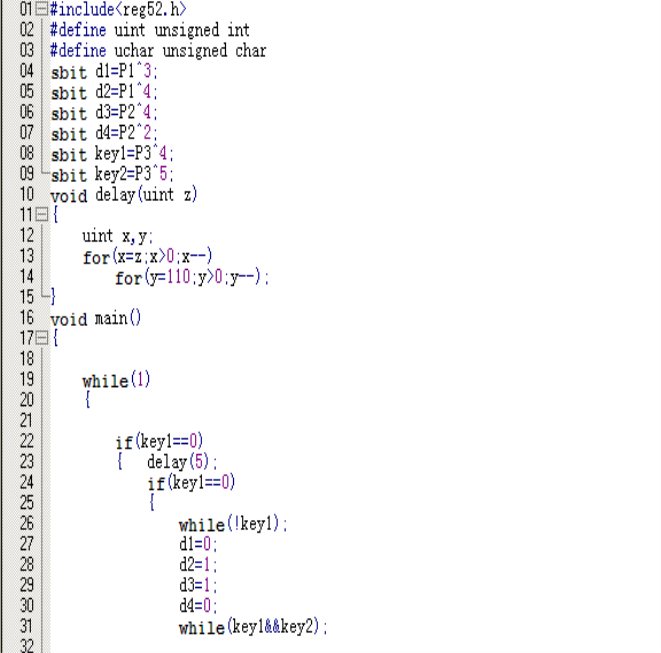The image size is (661, 653).
Task: Click the 'while(!key1);' statement
Action: tap(233, 524)
